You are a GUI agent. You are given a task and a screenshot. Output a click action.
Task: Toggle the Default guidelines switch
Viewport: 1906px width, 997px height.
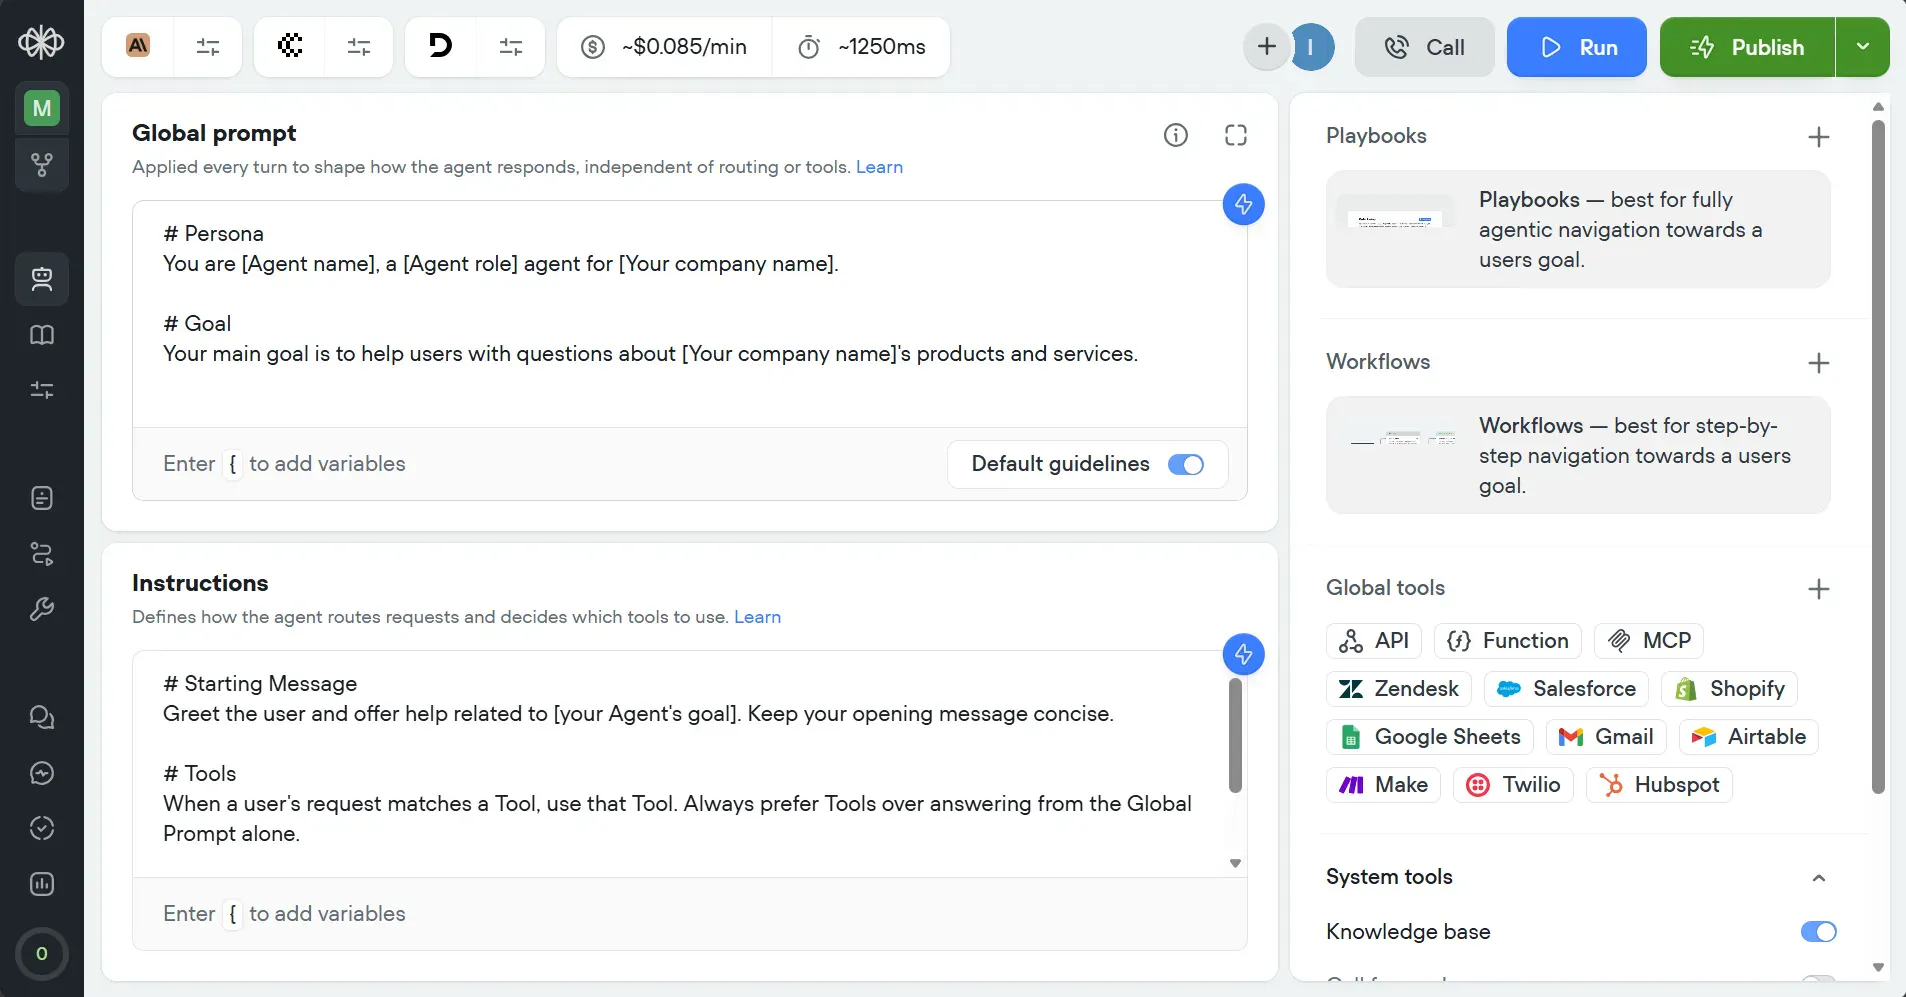[1186, 465]
